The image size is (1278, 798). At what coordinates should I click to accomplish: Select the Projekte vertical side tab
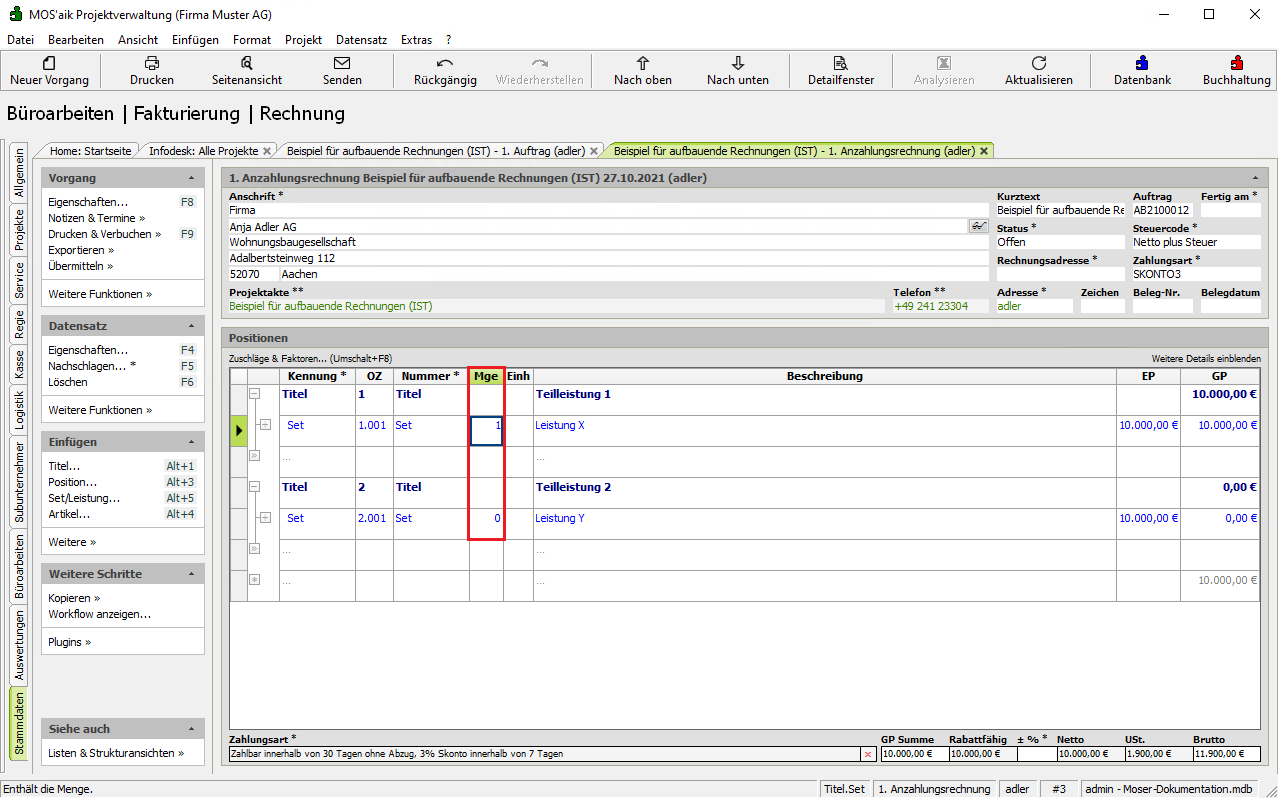pyautogui.click(x=18, y=230)
